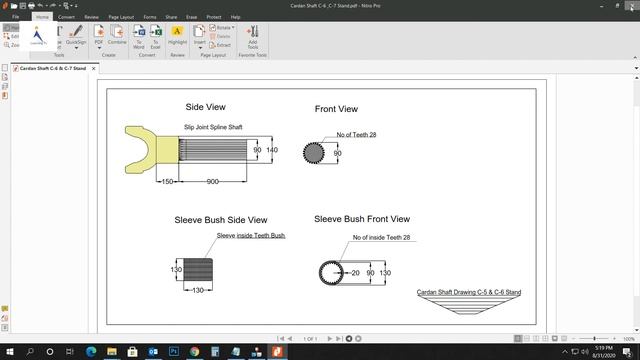This screenshot has height=360, width=640.
Task: Expand PDF create dropdown arrow
Action: coord(99,48)
